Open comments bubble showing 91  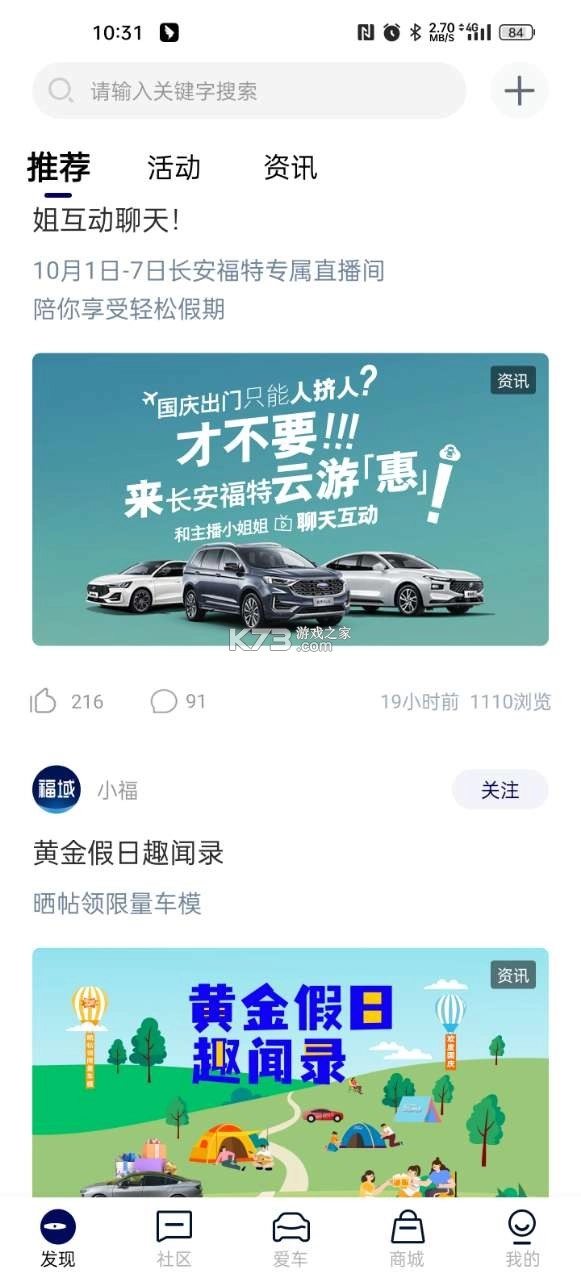164,702
